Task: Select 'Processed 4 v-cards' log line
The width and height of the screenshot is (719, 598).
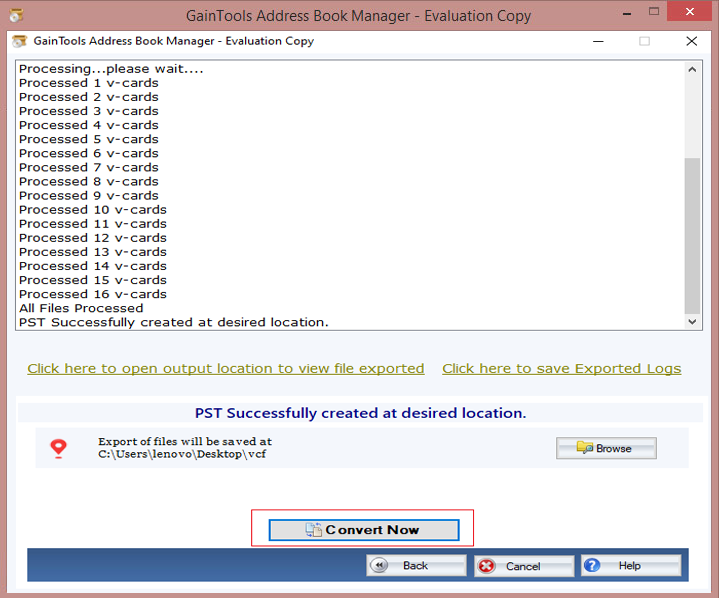Action: tap(88, 125)
